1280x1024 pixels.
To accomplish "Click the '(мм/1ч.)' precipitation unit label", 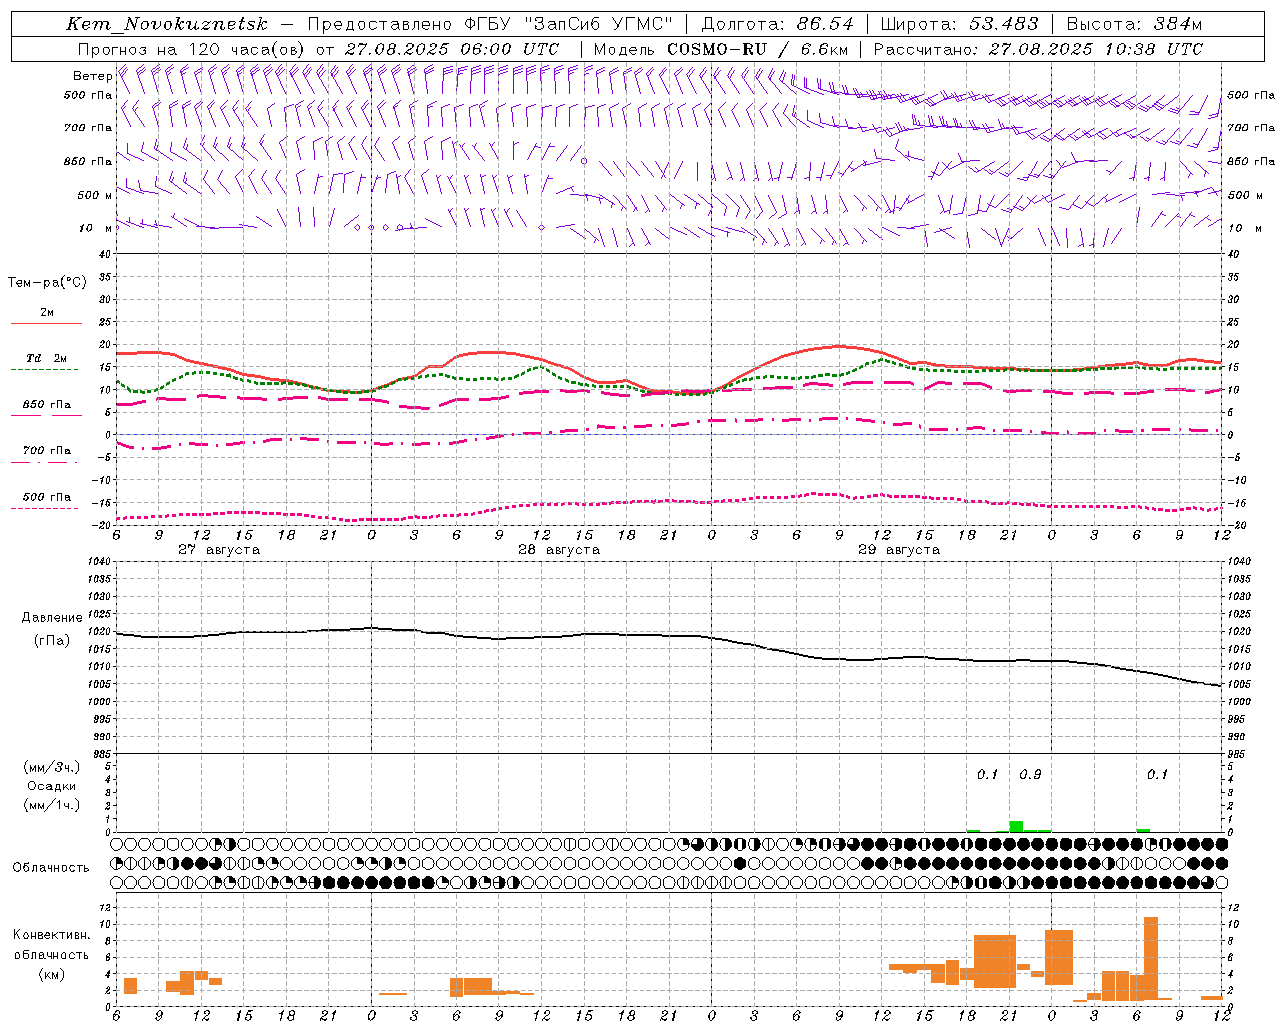I will [x=51, y=805].
